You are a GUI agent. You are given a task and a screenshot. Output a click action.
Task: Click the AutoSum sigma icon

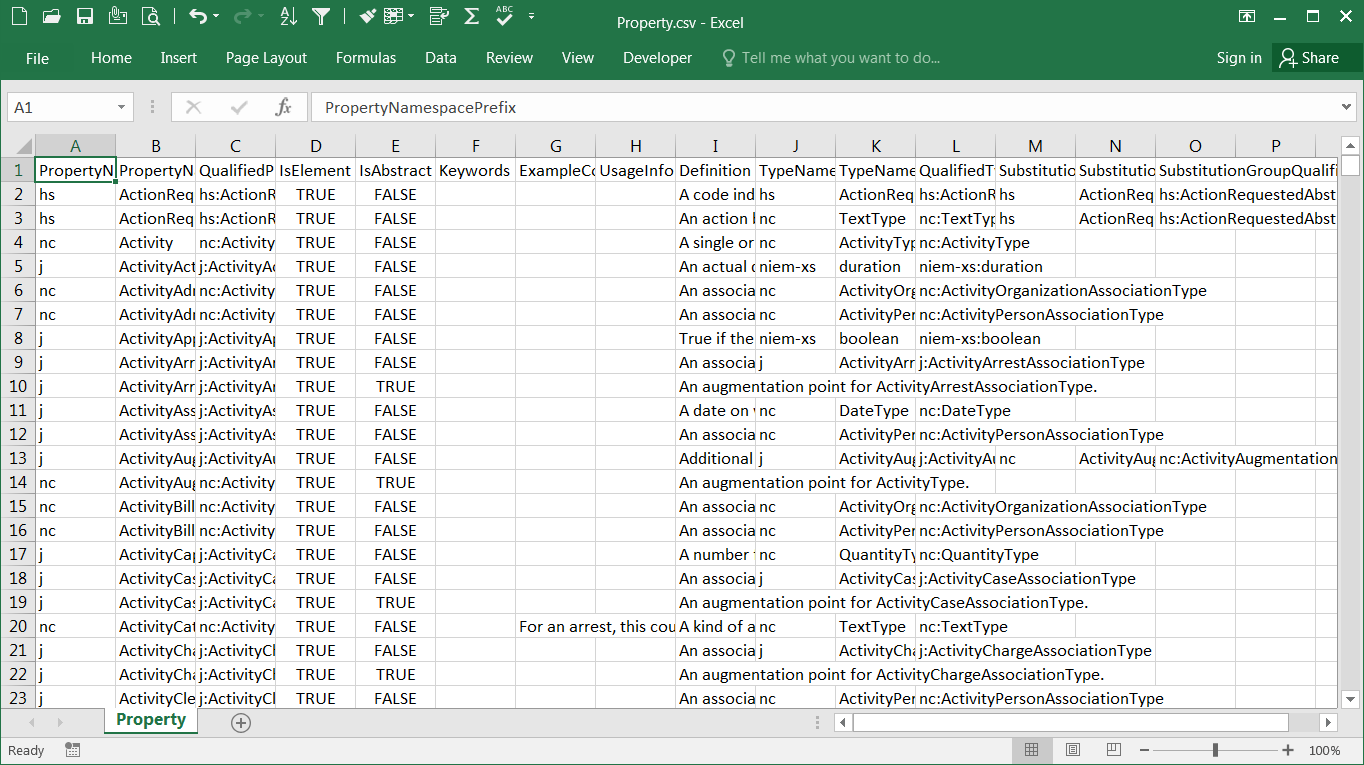pos(472,17)
